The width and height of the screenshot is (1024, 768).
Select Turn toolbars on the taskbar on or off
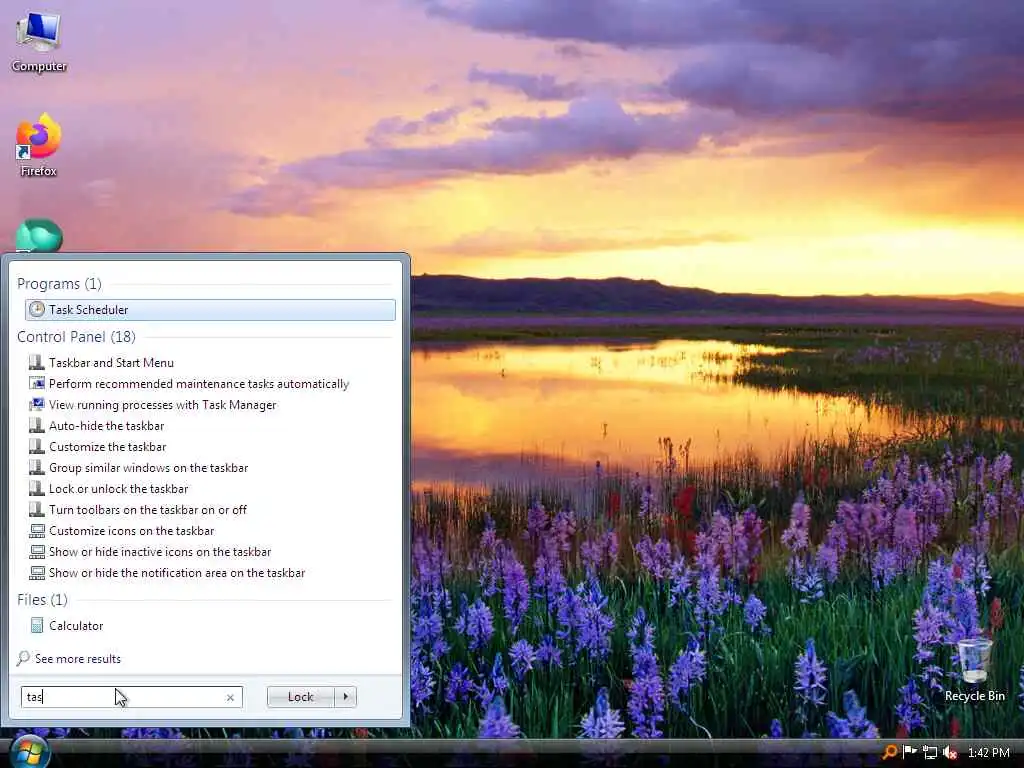coord(148,509)
